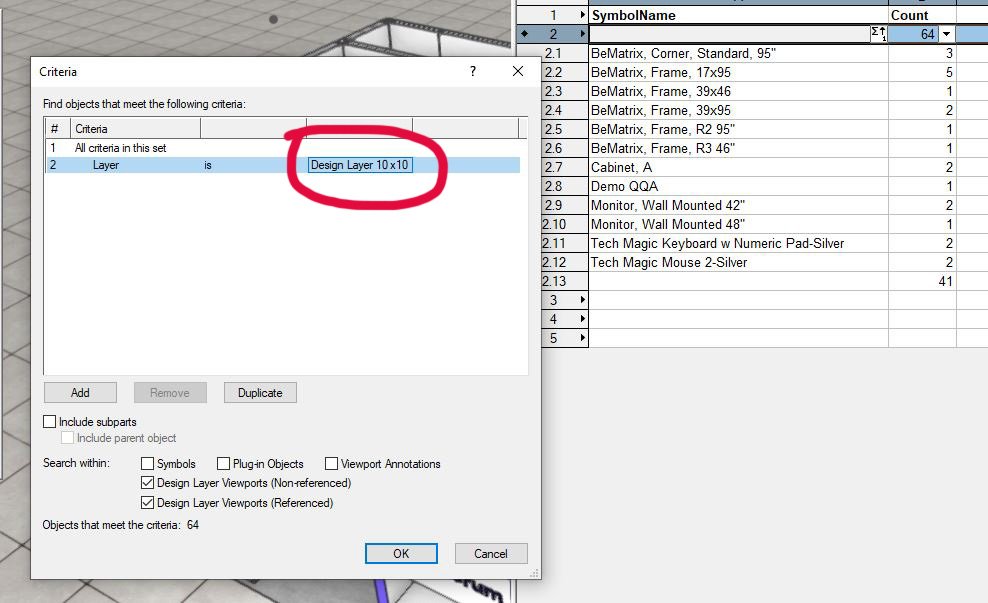This screenshot has height=603, width=988.
Task: Open the 'is' operator dropdown
Action: click(x=252, y=164)
